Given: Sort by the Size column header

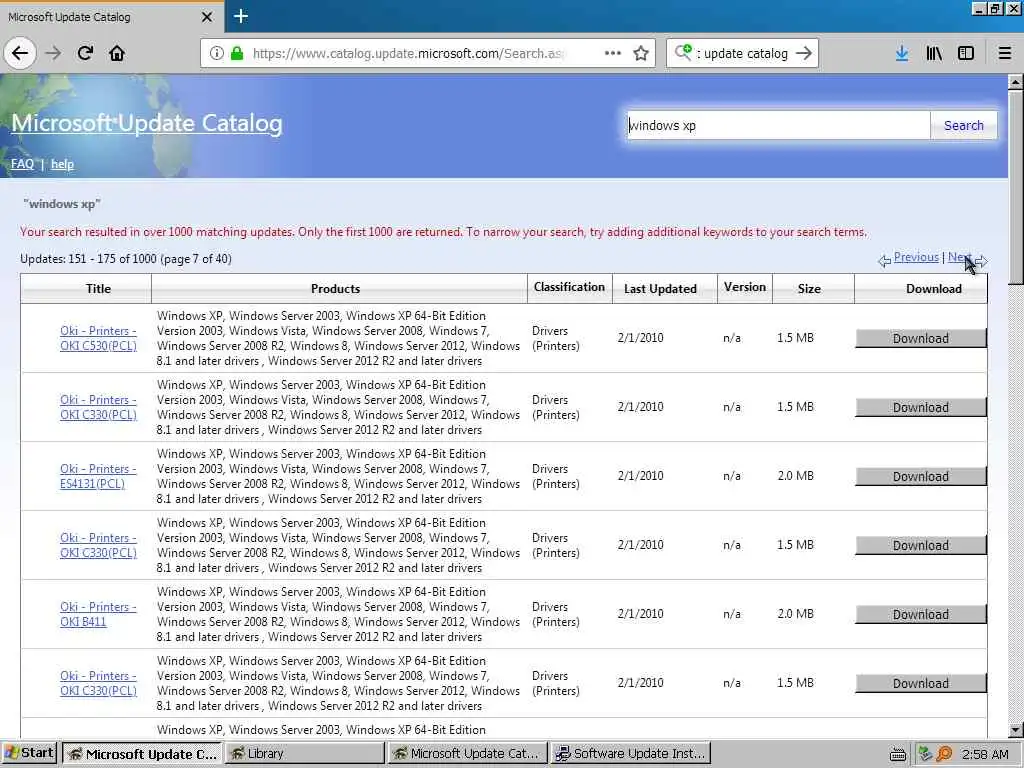Looking at the screenshot, I should click(x=808, y=289).
